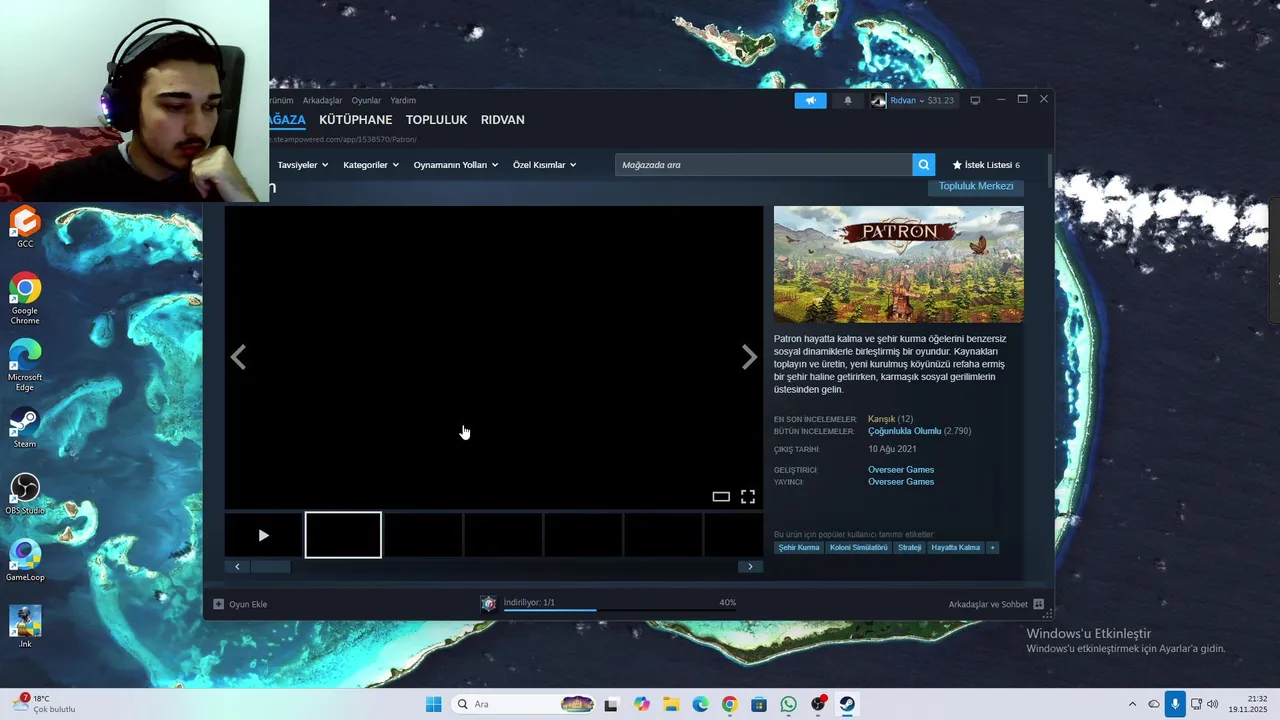
Task: Open Copilot from the taskbar
Action: coord(641,704)
